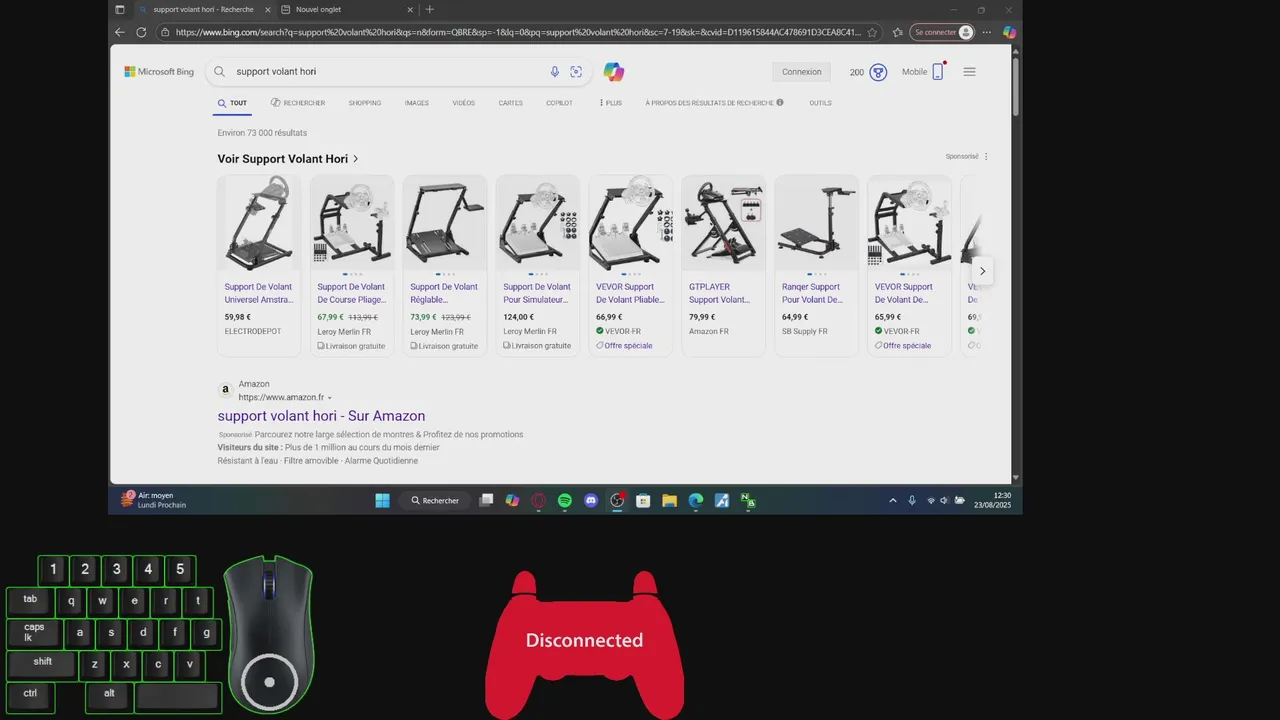Open the weather widget 'Air: moyen'
The height and width of the screenshot is (720, 1280).
[153, 500]
